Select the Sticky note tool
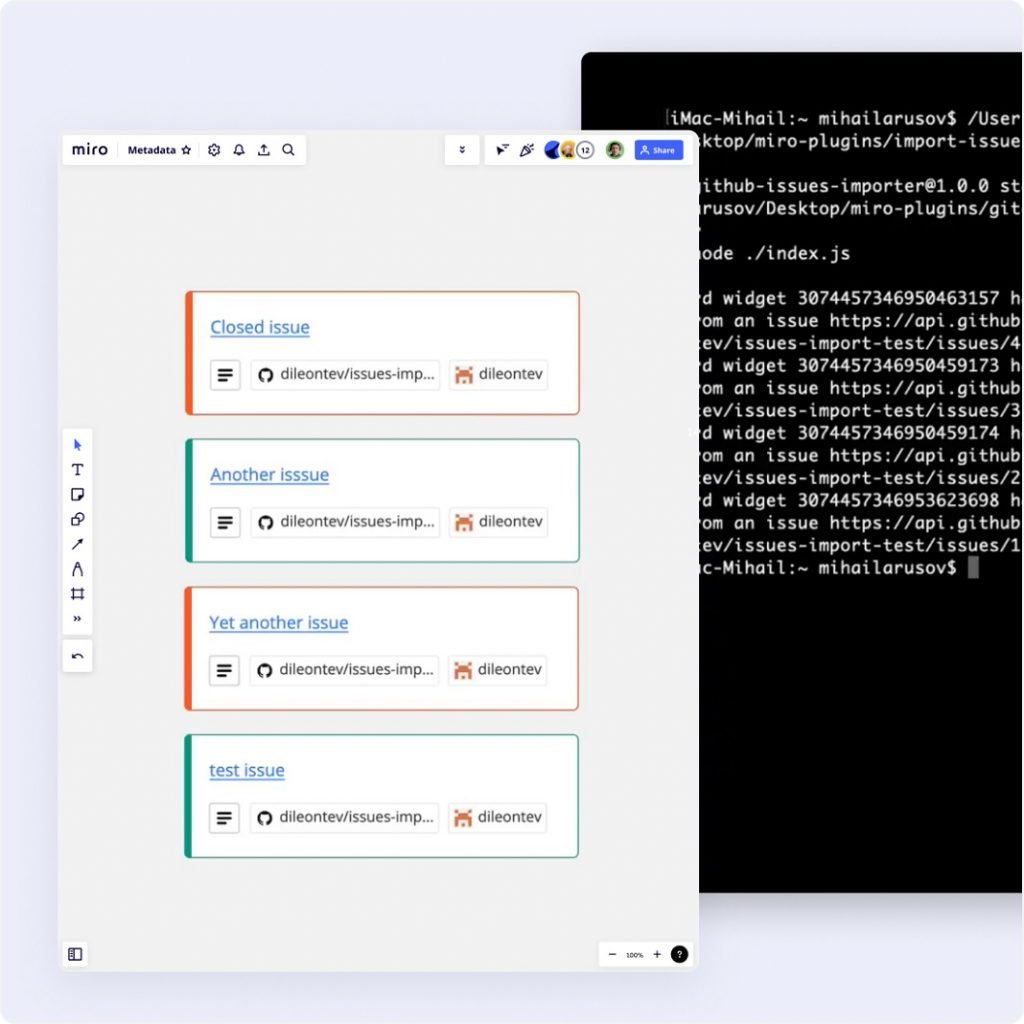Screen dimensions: 1024x1024 78,494
